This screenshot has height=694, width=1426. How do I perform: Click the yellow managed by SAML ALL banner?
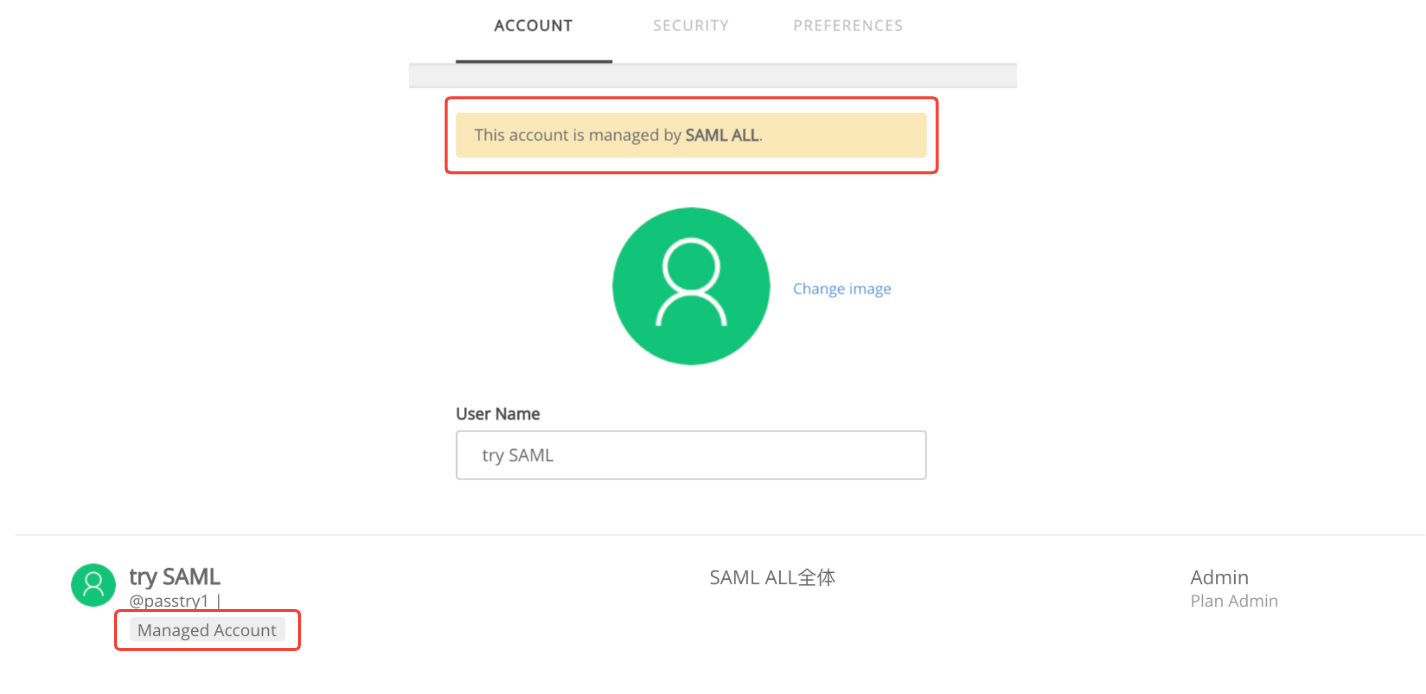pos(691,135)
